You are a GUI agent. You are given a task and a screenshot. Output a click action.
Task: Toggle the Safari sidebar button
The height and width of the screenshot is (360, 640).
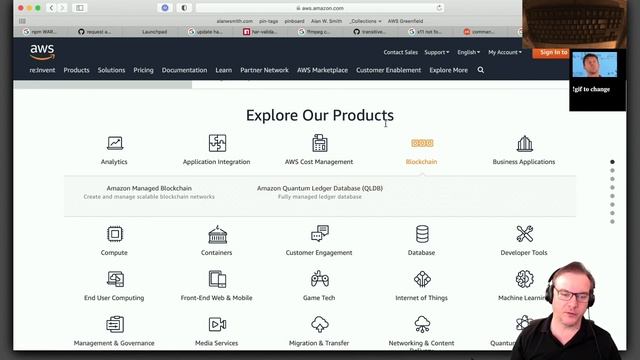(80, 8)
